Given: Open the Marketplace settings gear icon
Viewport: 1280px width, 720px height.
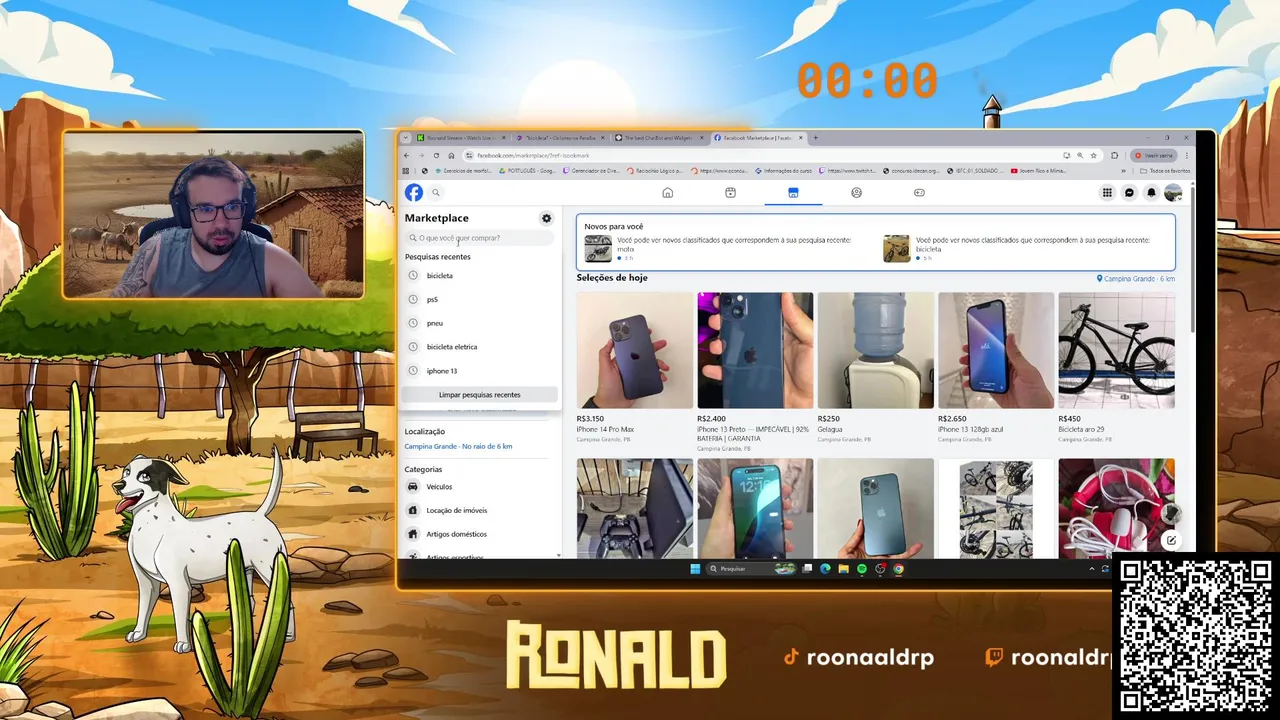Looking at the screenshot, I should point(546,218).
